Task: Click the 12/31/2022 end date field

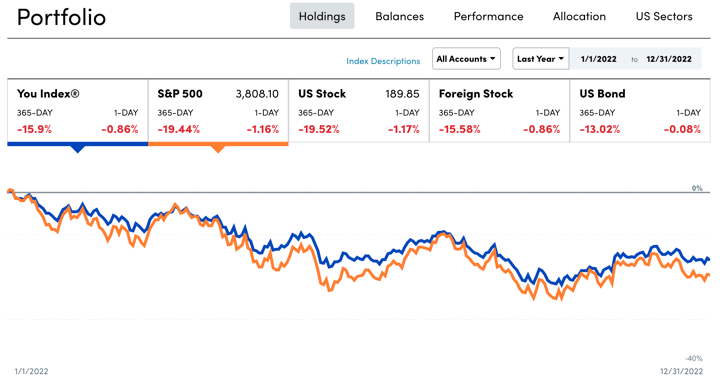Action: (x=669, y=59)
